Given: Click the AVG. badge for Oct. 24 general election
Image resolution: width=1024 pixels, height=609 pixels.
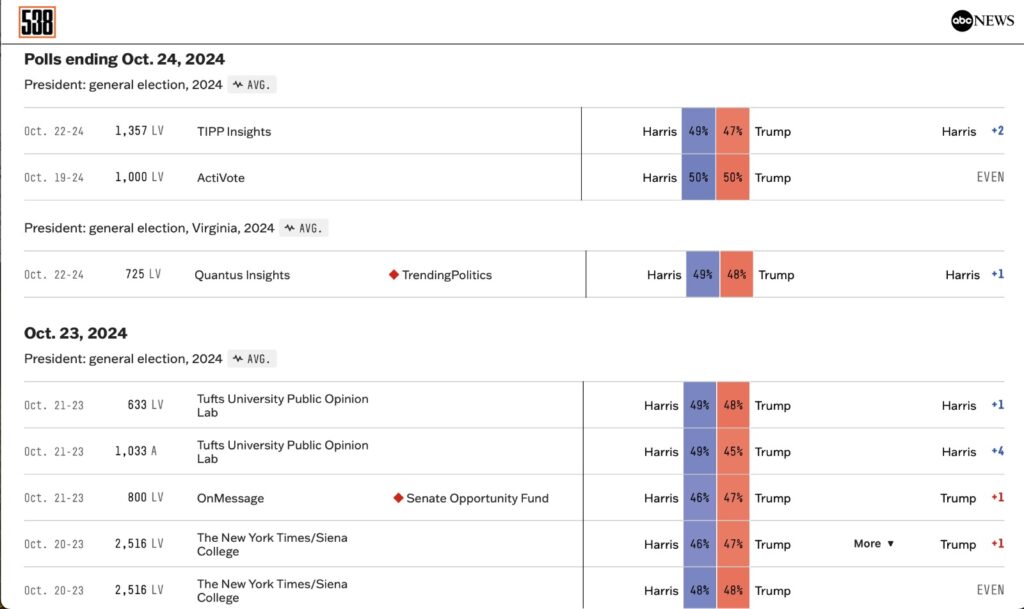Looking at the screenshot, I should 252,85.
